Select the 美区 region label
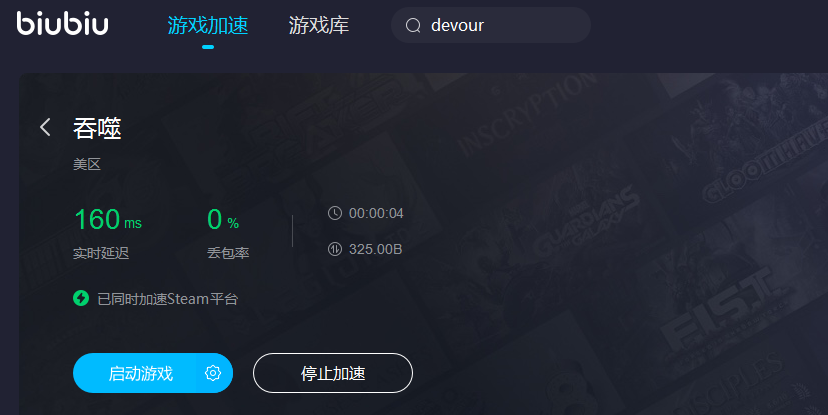 point(87,164)
